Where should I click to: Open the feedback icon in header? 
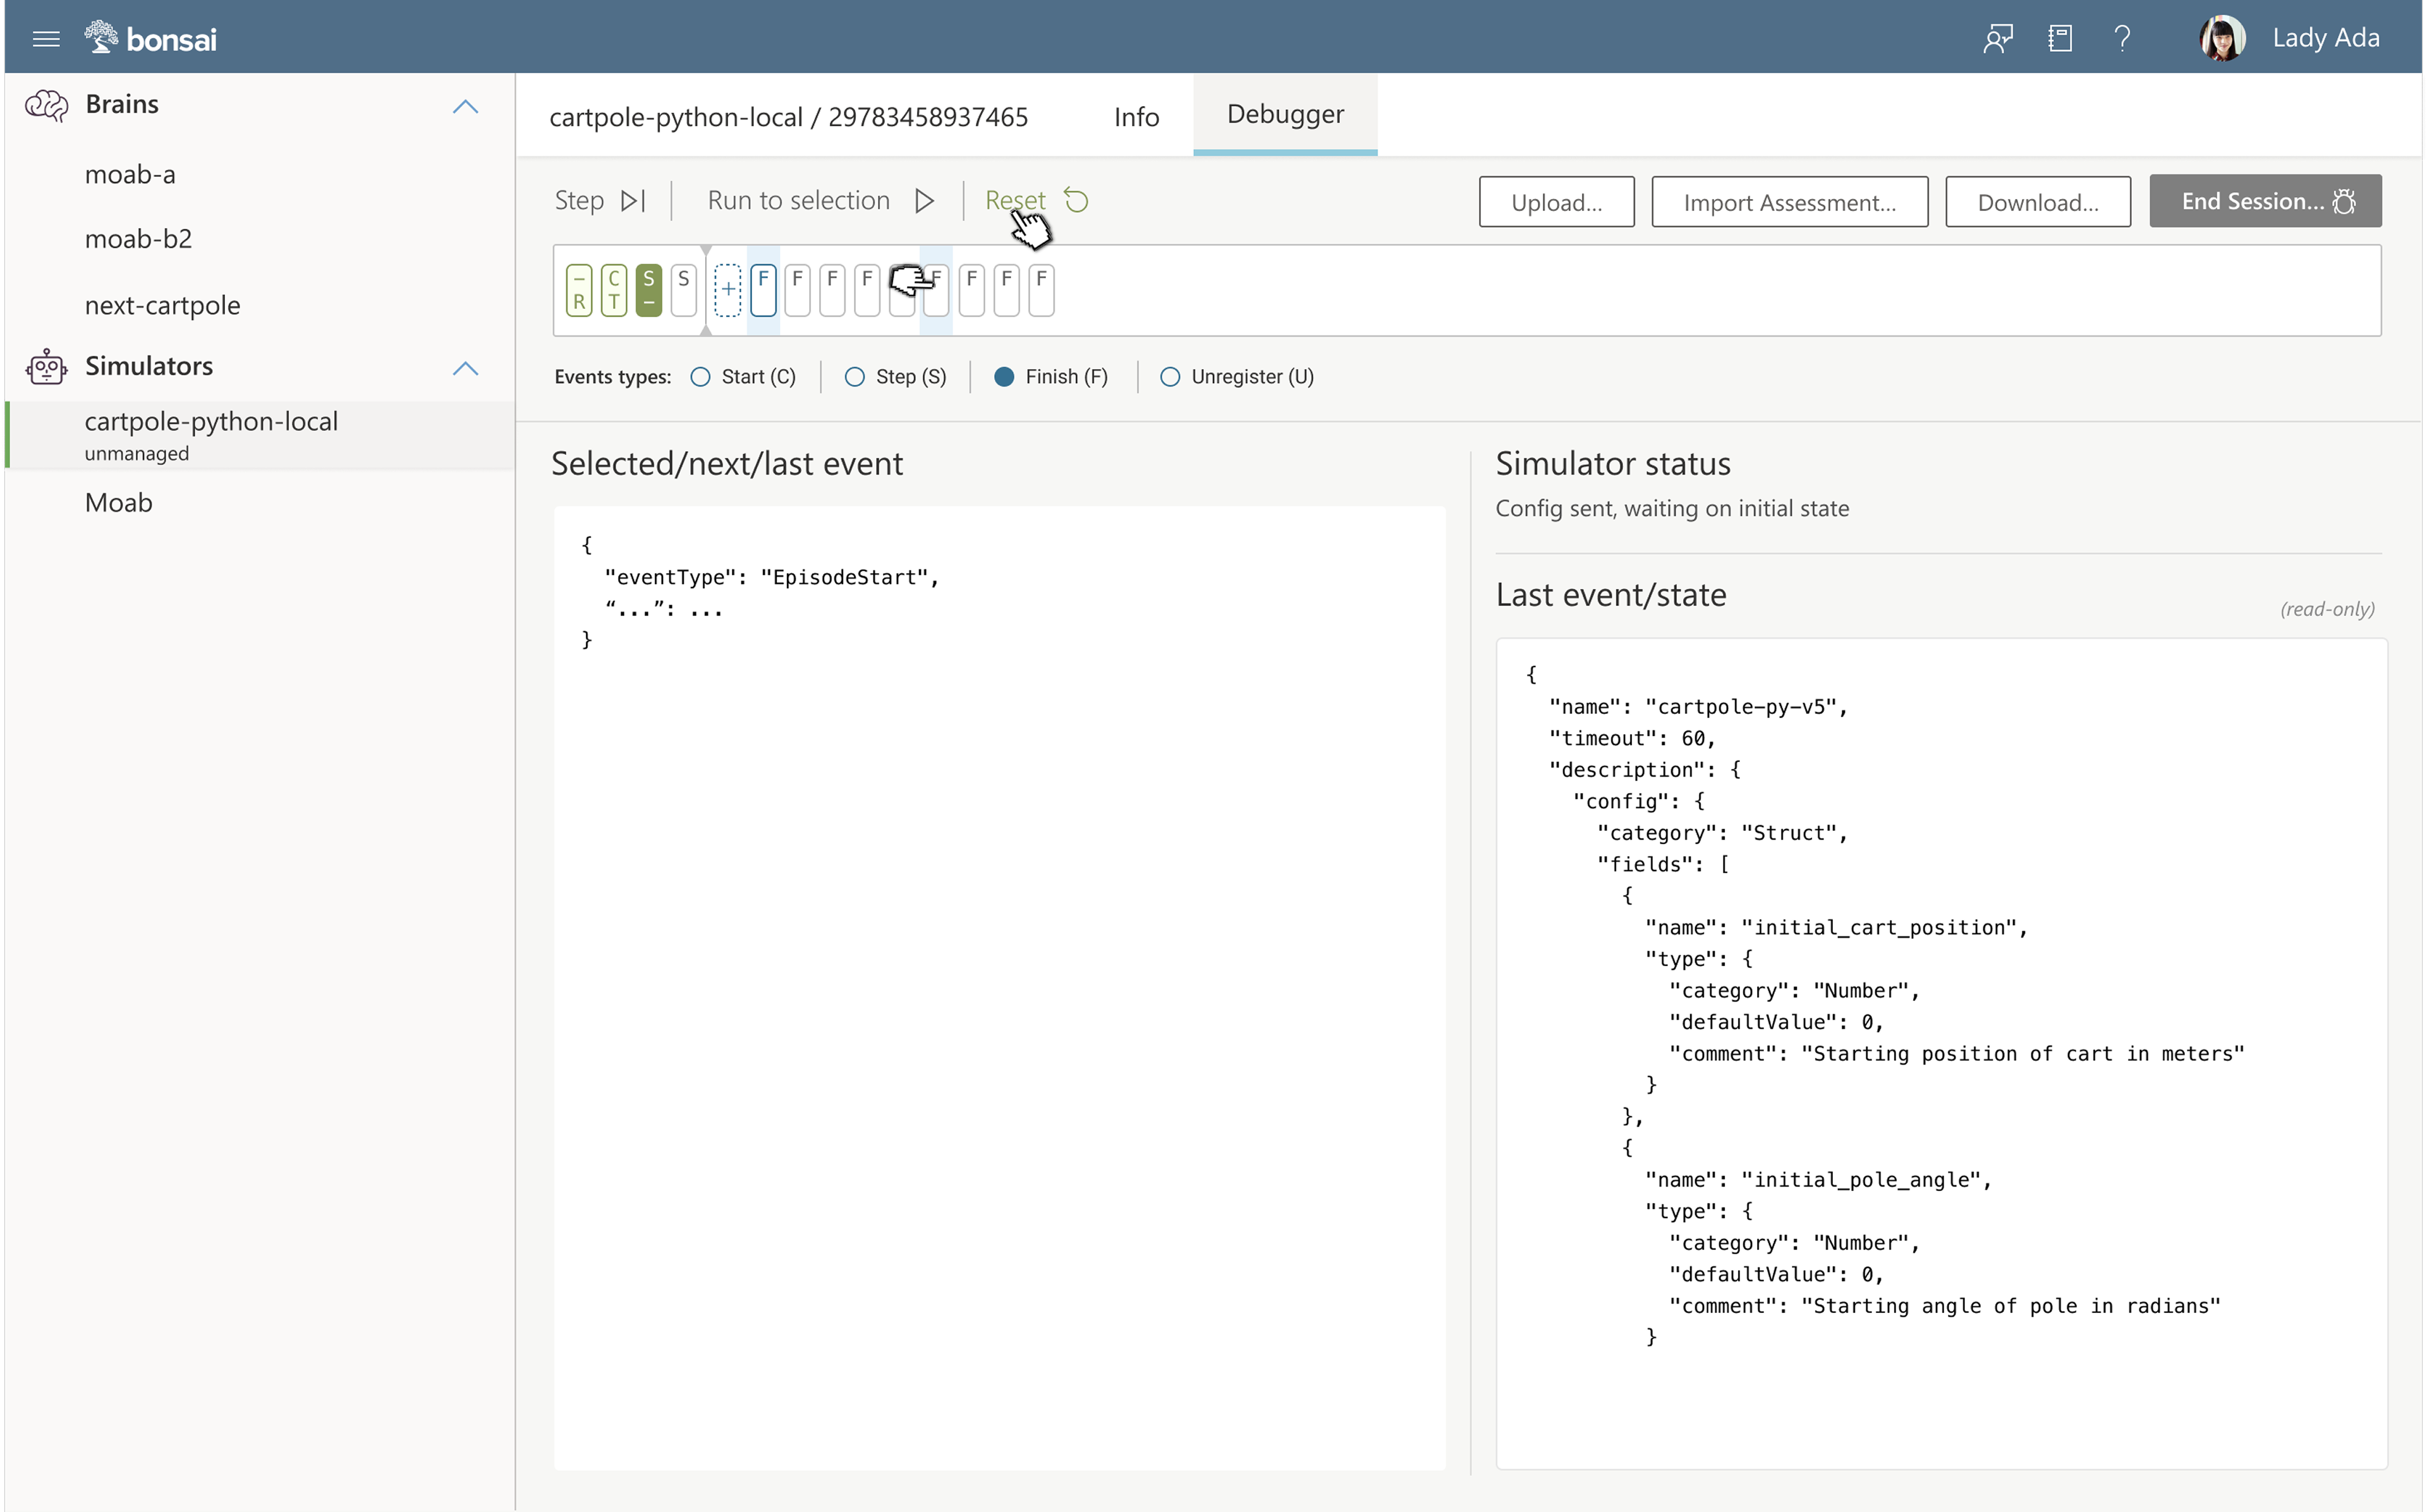1997,38
